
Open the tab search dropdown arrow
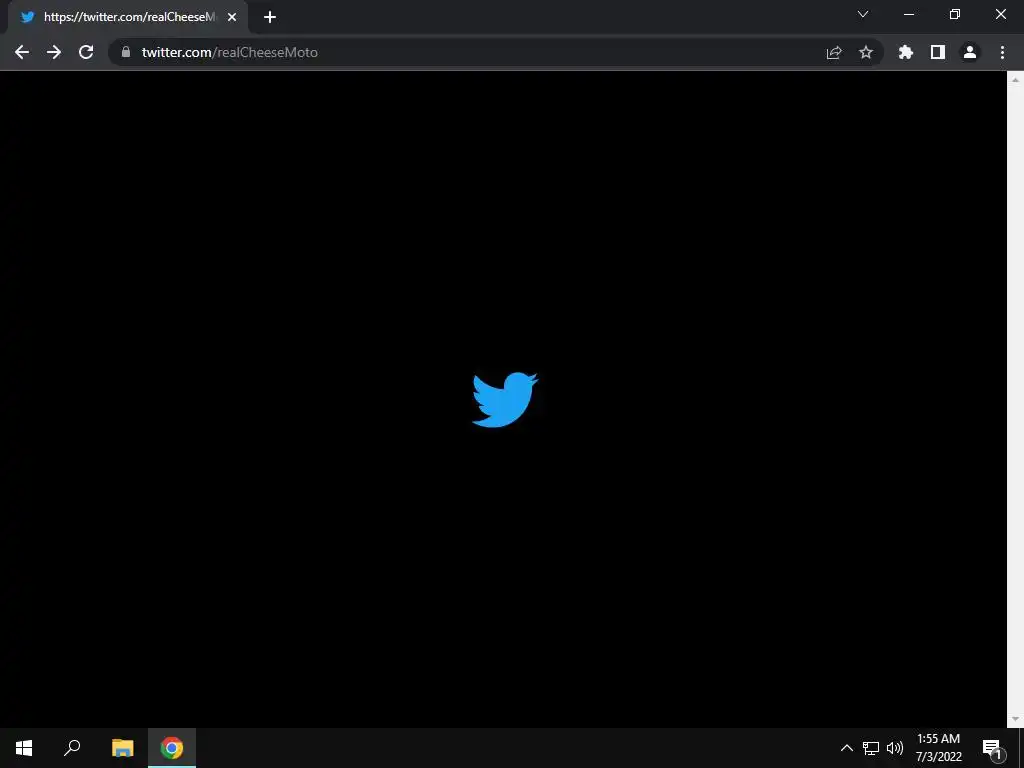pyautogui.click(x=863, y=14)
